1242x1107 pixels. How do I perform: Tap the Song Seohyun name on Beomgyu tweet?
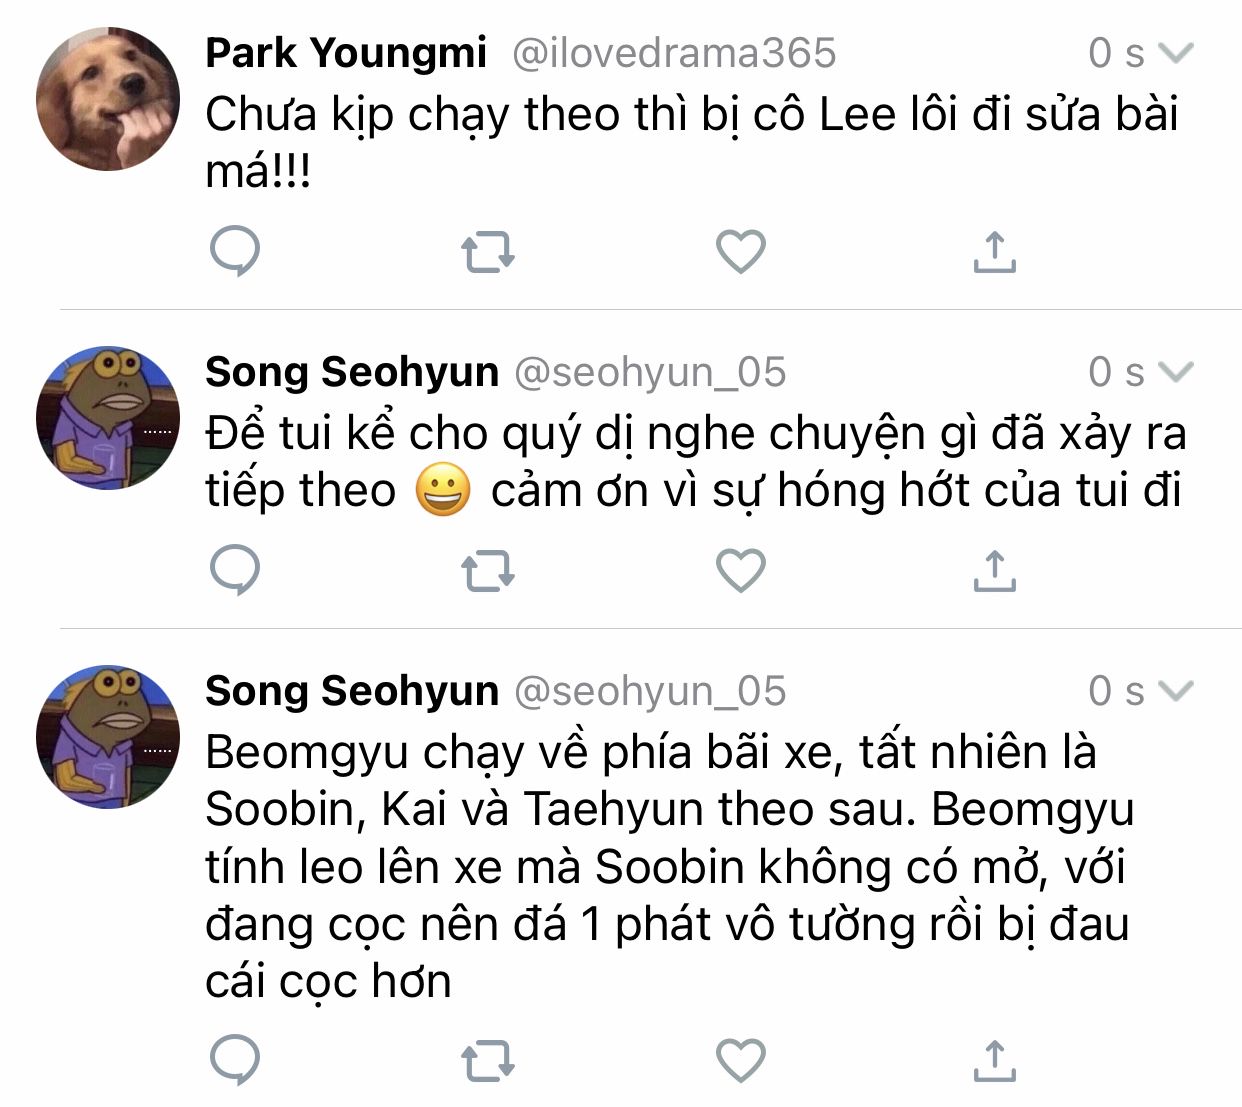point(352,691)
